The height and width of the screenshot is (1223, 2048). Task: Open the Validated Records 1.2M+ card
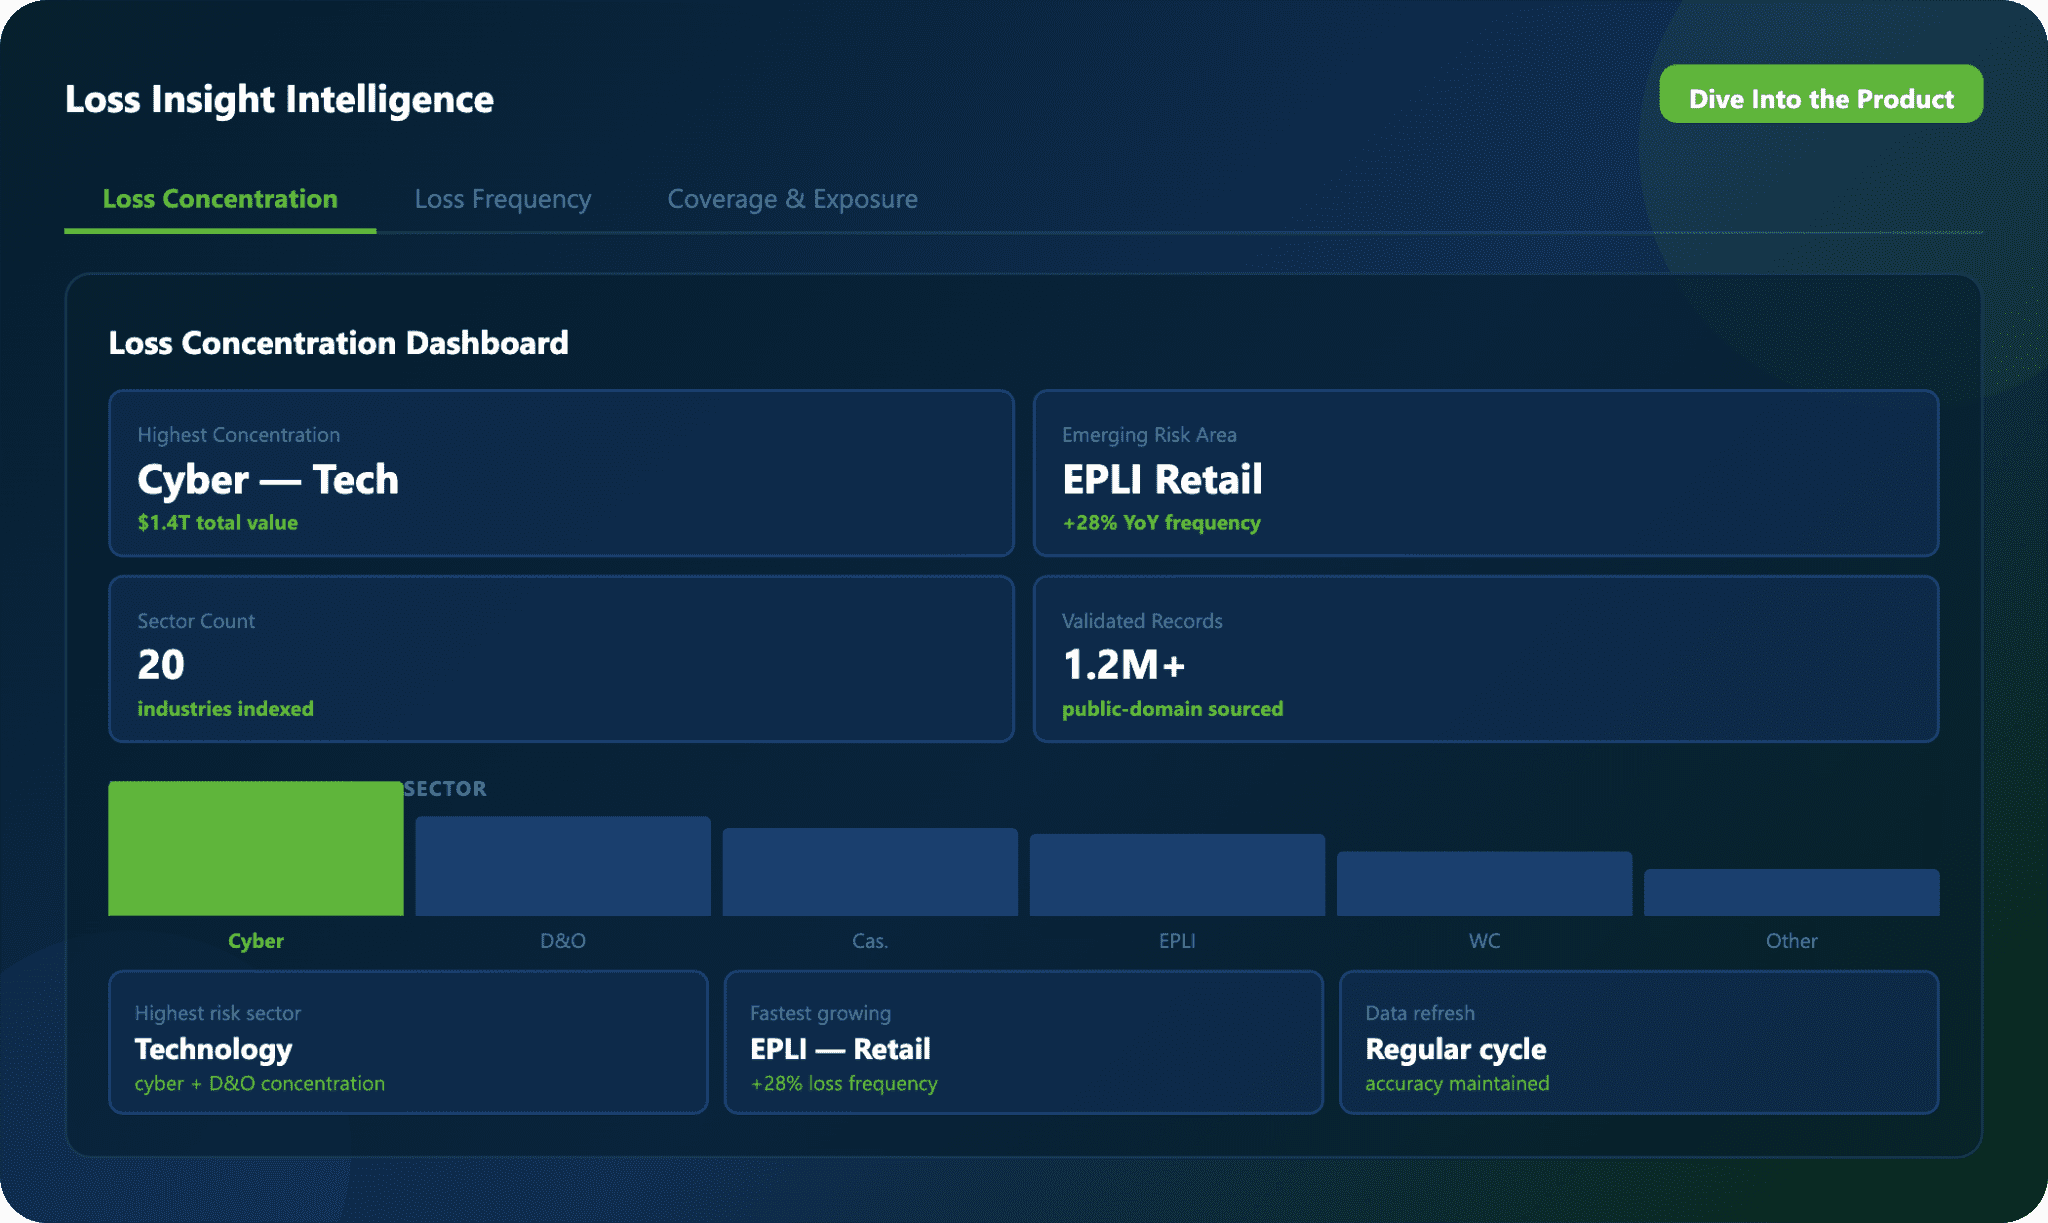(1485, 659)
